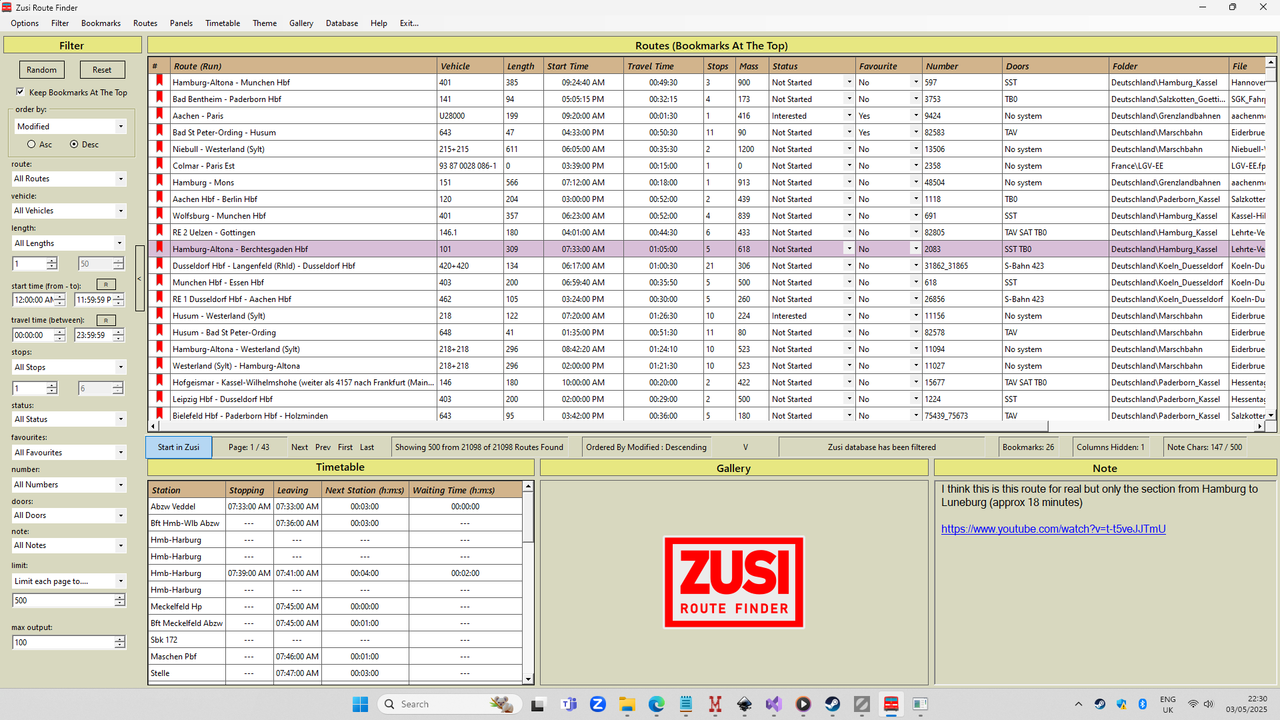Open Microsoft Teams from the taskbar

tap(570, 704)
